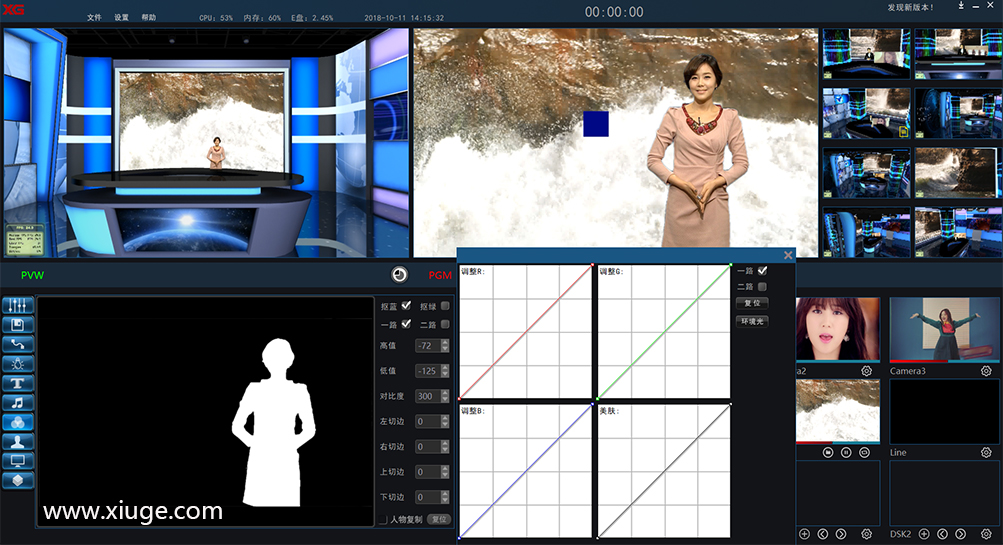This screenshot has height=545, width=1003.
Task: Increase the 高值 value with up arrow
Action: tap(445, 342)
